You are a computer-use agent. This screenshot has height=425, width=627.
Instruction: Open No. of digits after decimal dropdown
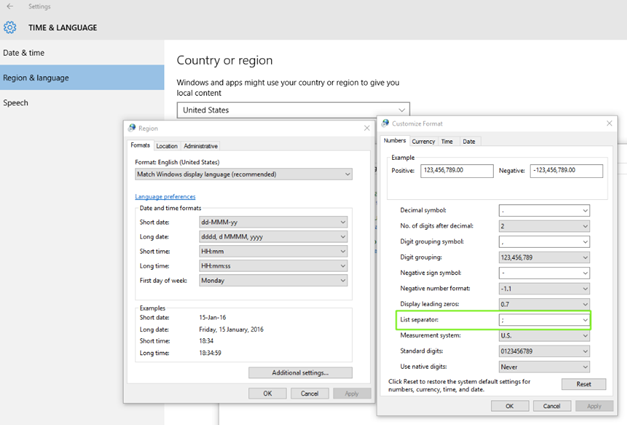tap(544, 226)
